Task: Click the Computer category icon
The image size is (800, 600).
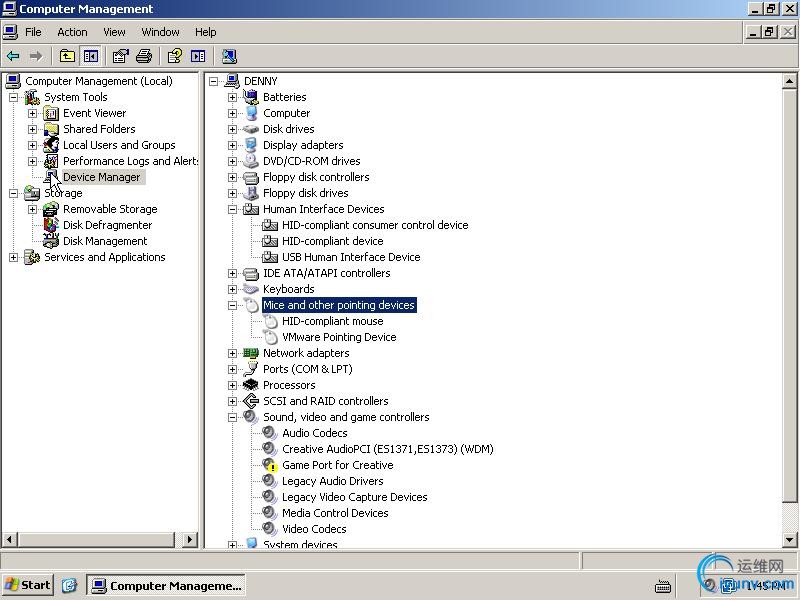Action: coord(251,113)
